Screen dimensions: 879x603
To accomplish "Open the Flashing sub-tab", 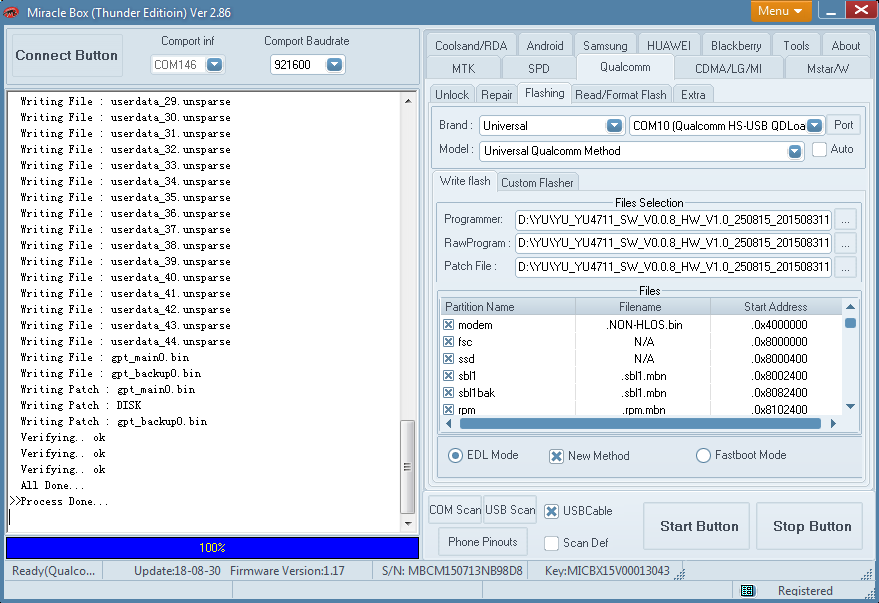I will 544,93.
